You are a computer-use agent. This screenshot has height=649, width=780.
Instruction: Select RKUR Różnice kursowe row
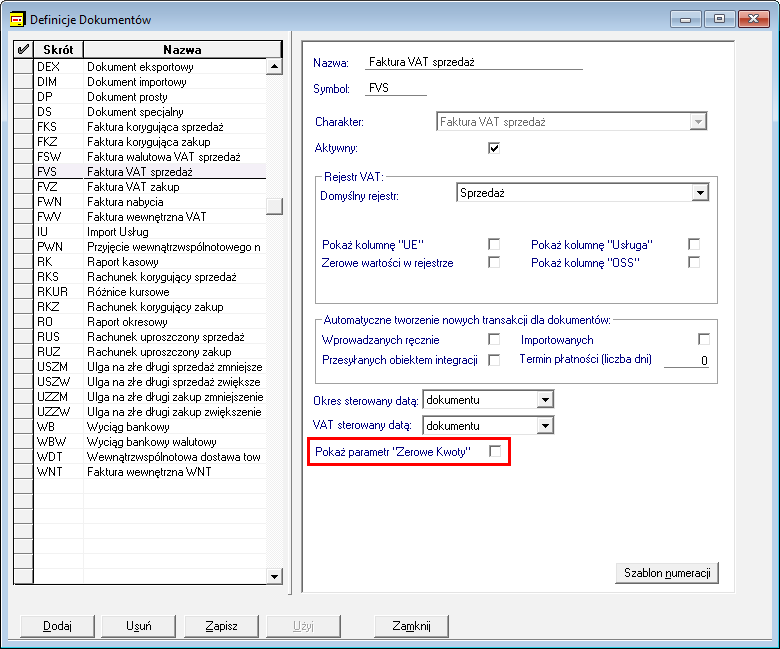point(150,291)
